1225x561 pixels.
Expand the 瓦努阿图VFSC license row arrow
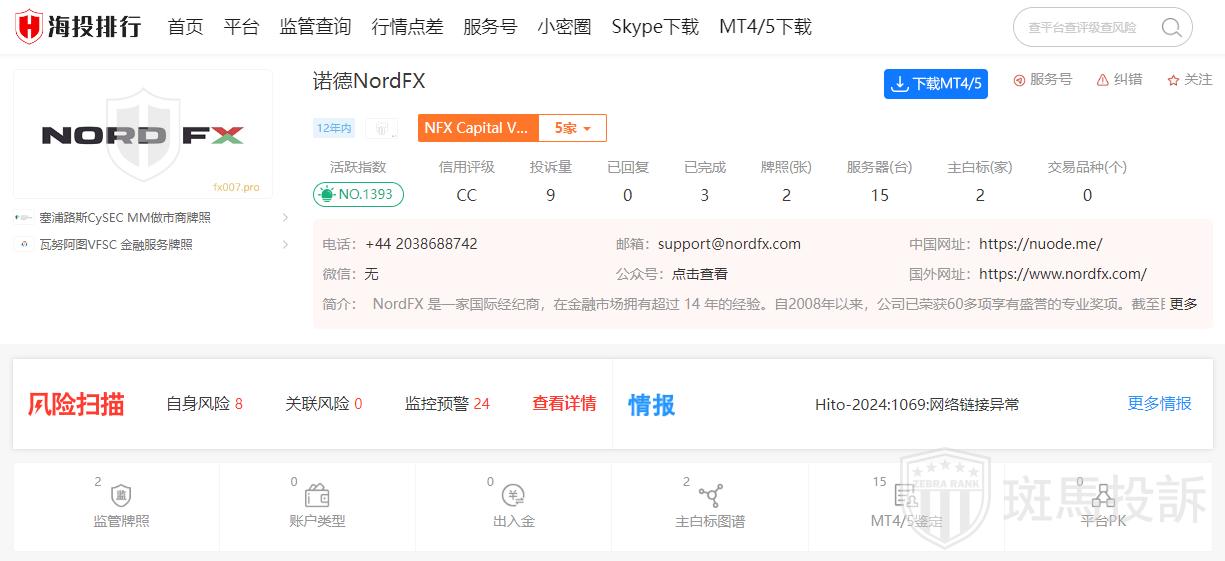(x=285, y=245)
